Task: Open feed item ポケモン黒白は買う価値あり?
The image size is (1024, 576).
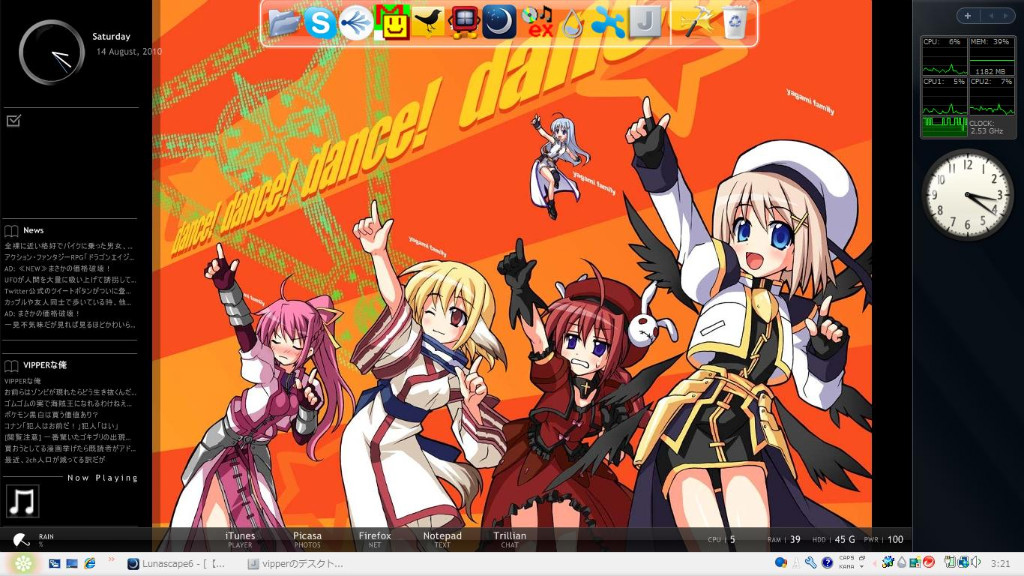Action: pyautogui.click(x=51, y=415)
